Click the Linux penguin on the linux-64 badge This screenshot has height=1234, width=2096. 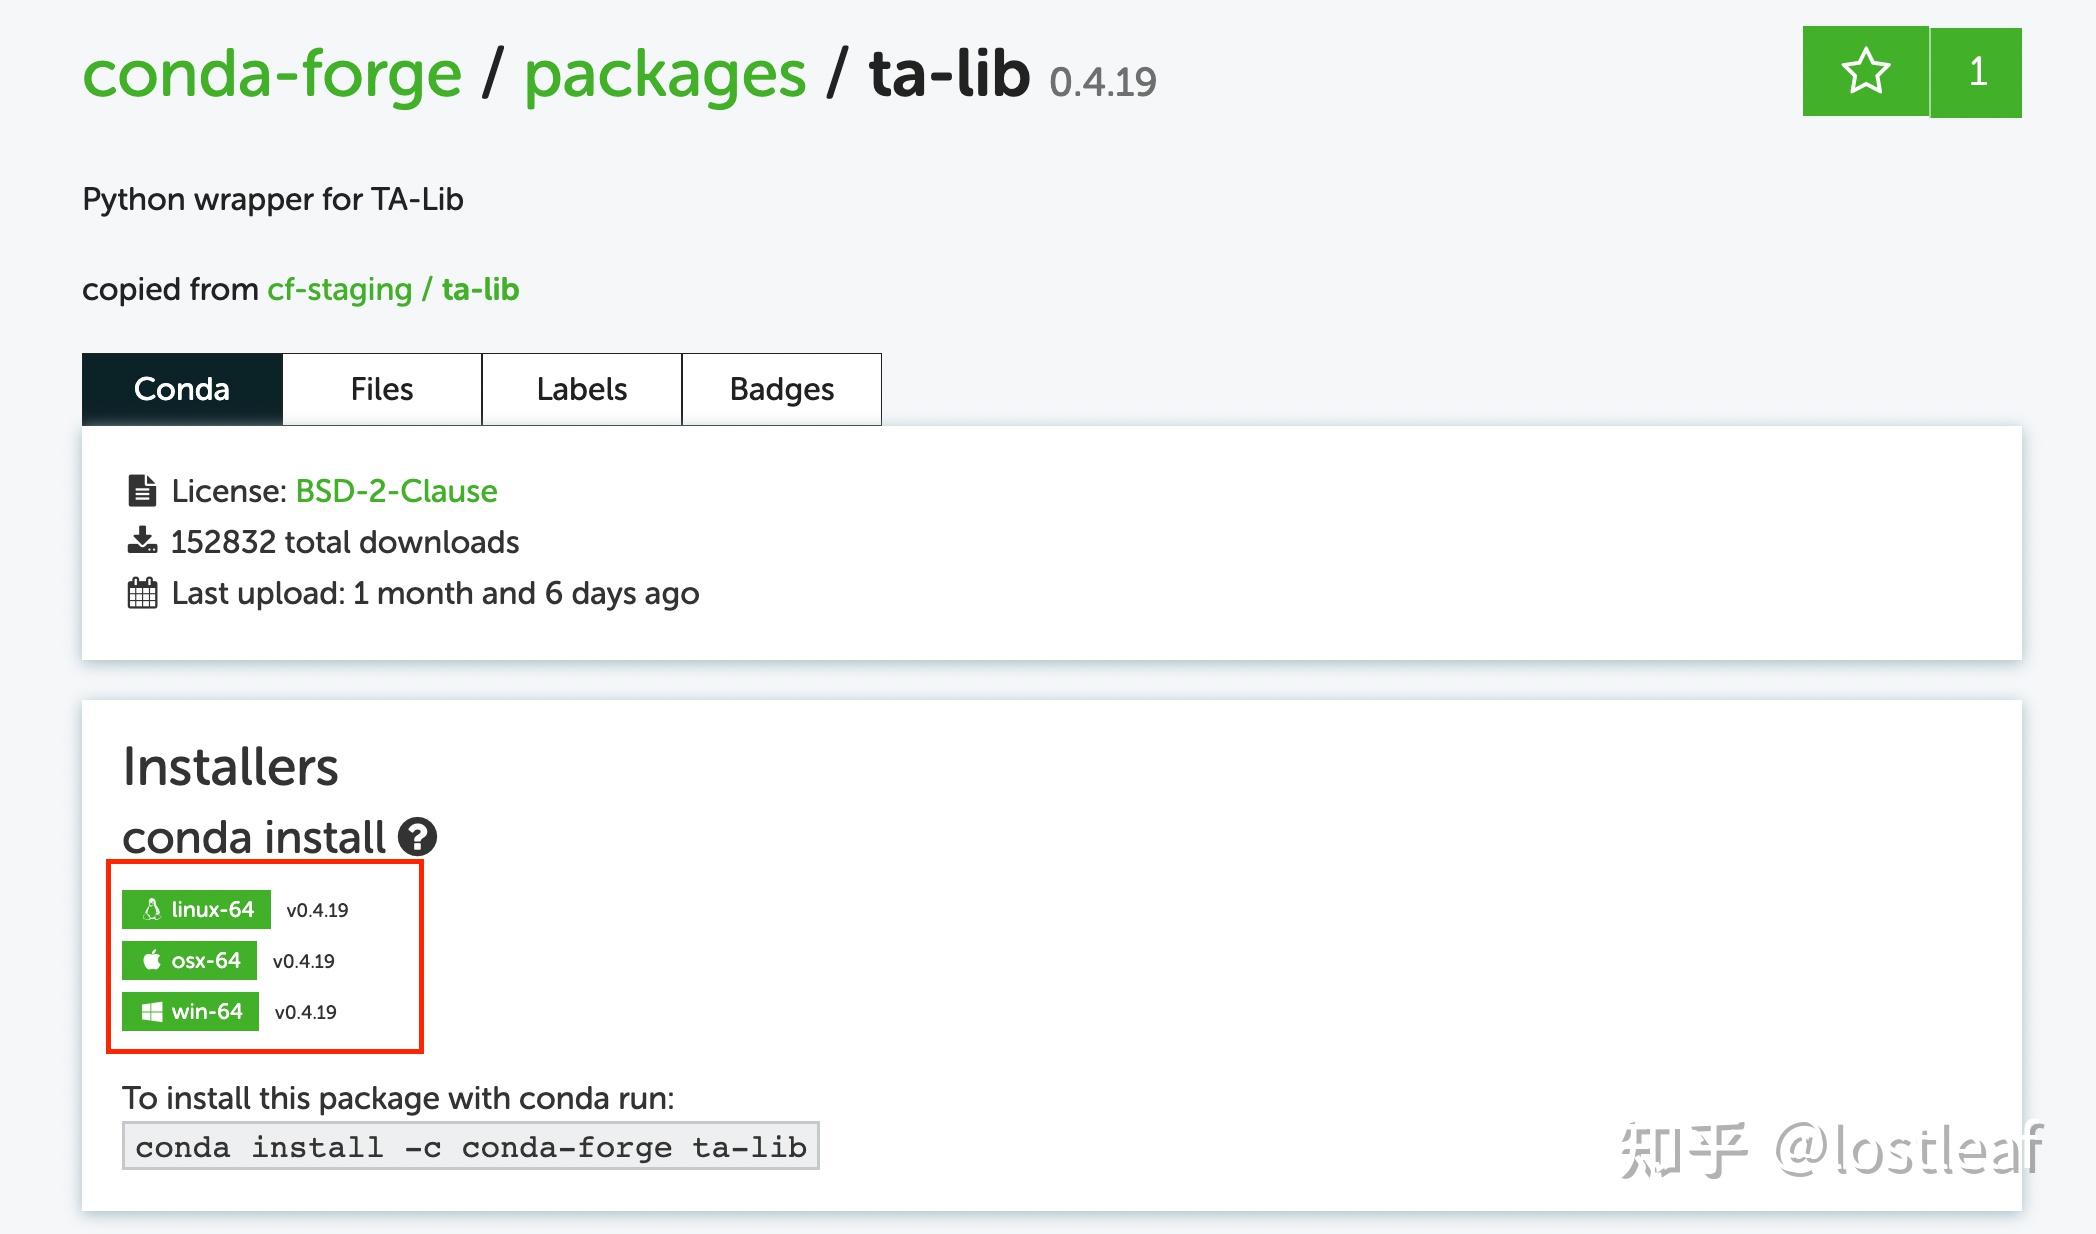tap(151, 909)
